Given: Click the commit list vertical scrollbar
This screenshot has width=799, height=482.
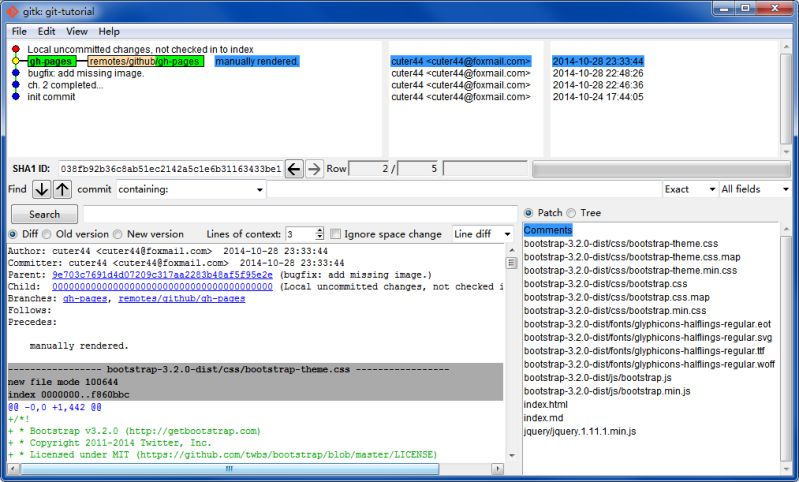Looking at the screenshot, I should pos(786,99).
